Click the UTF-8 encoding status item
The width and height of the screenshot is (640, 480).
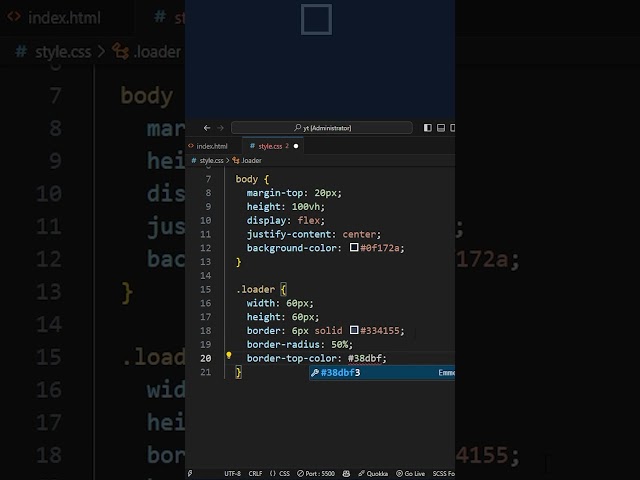tap(232, 473)
